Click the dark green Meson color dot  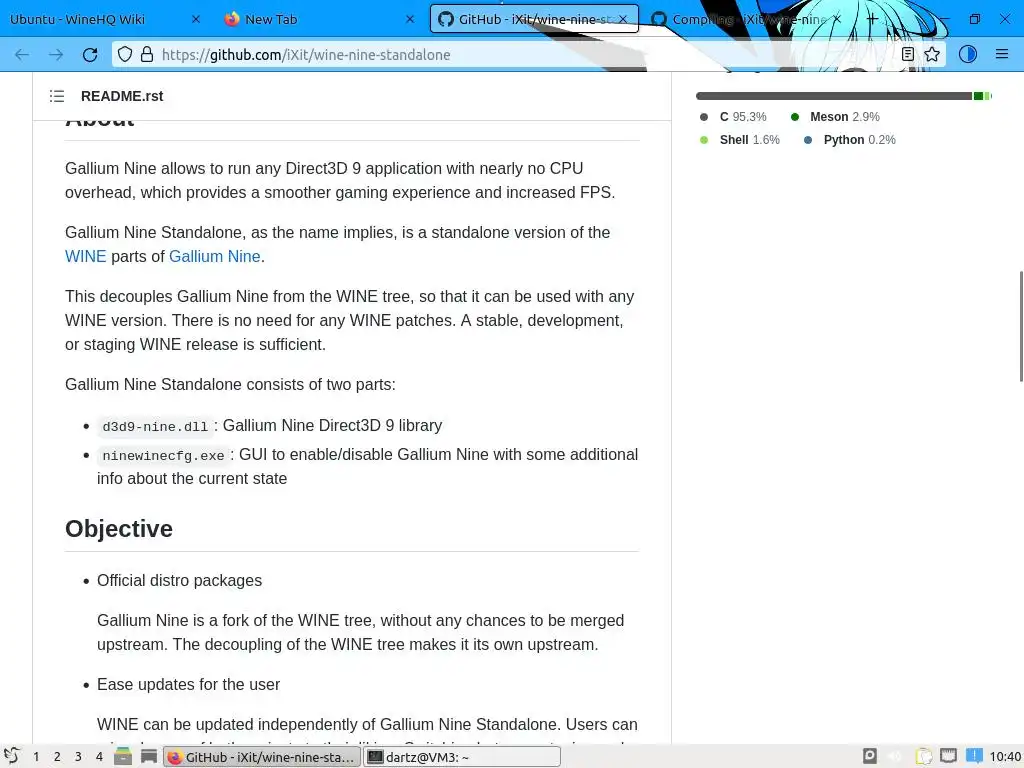click(x=795, y=117)
